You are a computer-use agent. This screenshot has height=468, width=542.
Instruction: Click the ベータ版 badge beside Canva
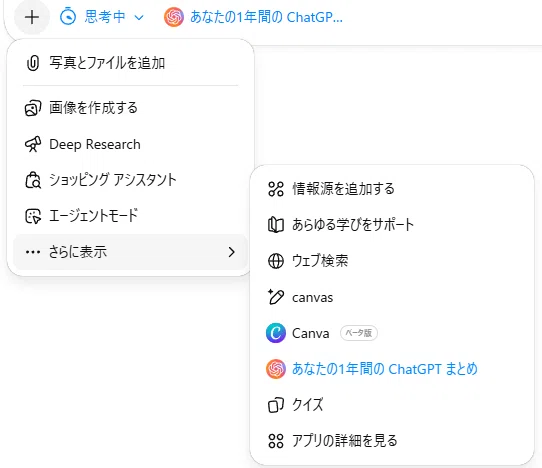[x=359, y=333]
